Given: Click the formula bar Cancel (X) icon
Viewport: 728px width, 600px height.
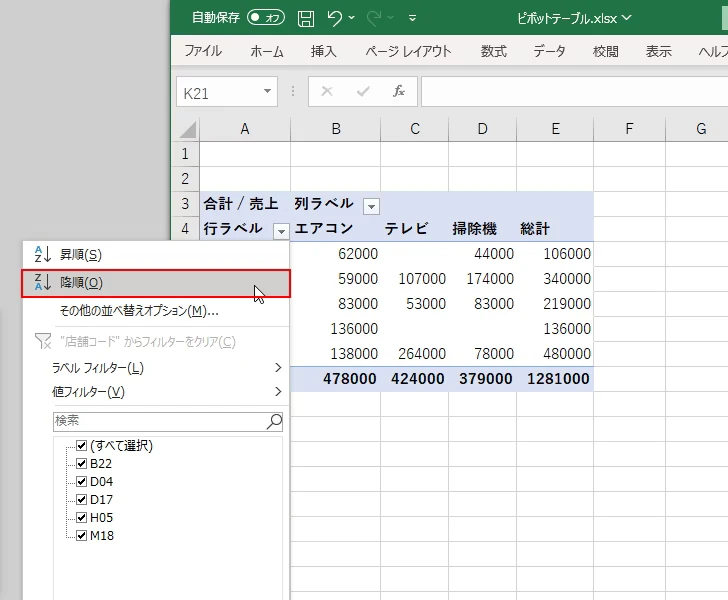Looking at the screenshot, I should coord(327,91).
